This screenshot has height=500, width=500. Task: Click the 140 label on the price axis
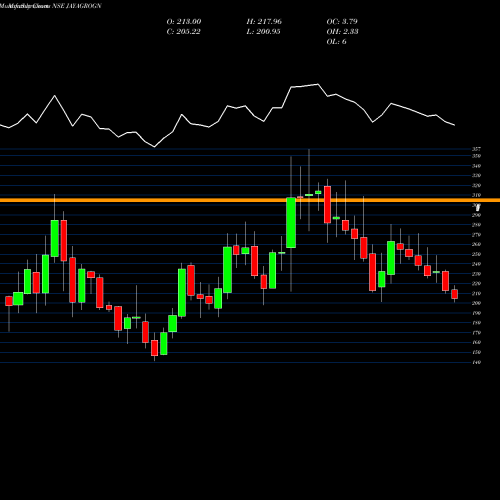click(x=476, y=362)
